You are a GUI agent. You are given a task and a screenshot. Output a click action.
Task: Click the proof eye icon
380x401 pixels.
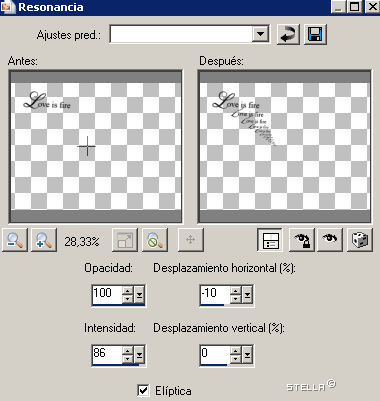point(330,240)
